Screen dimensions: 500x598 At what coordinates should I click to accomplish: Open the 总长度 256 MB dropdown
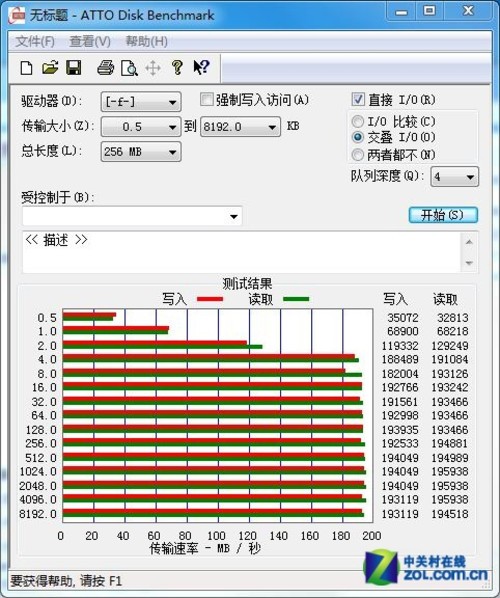[141, 152]
